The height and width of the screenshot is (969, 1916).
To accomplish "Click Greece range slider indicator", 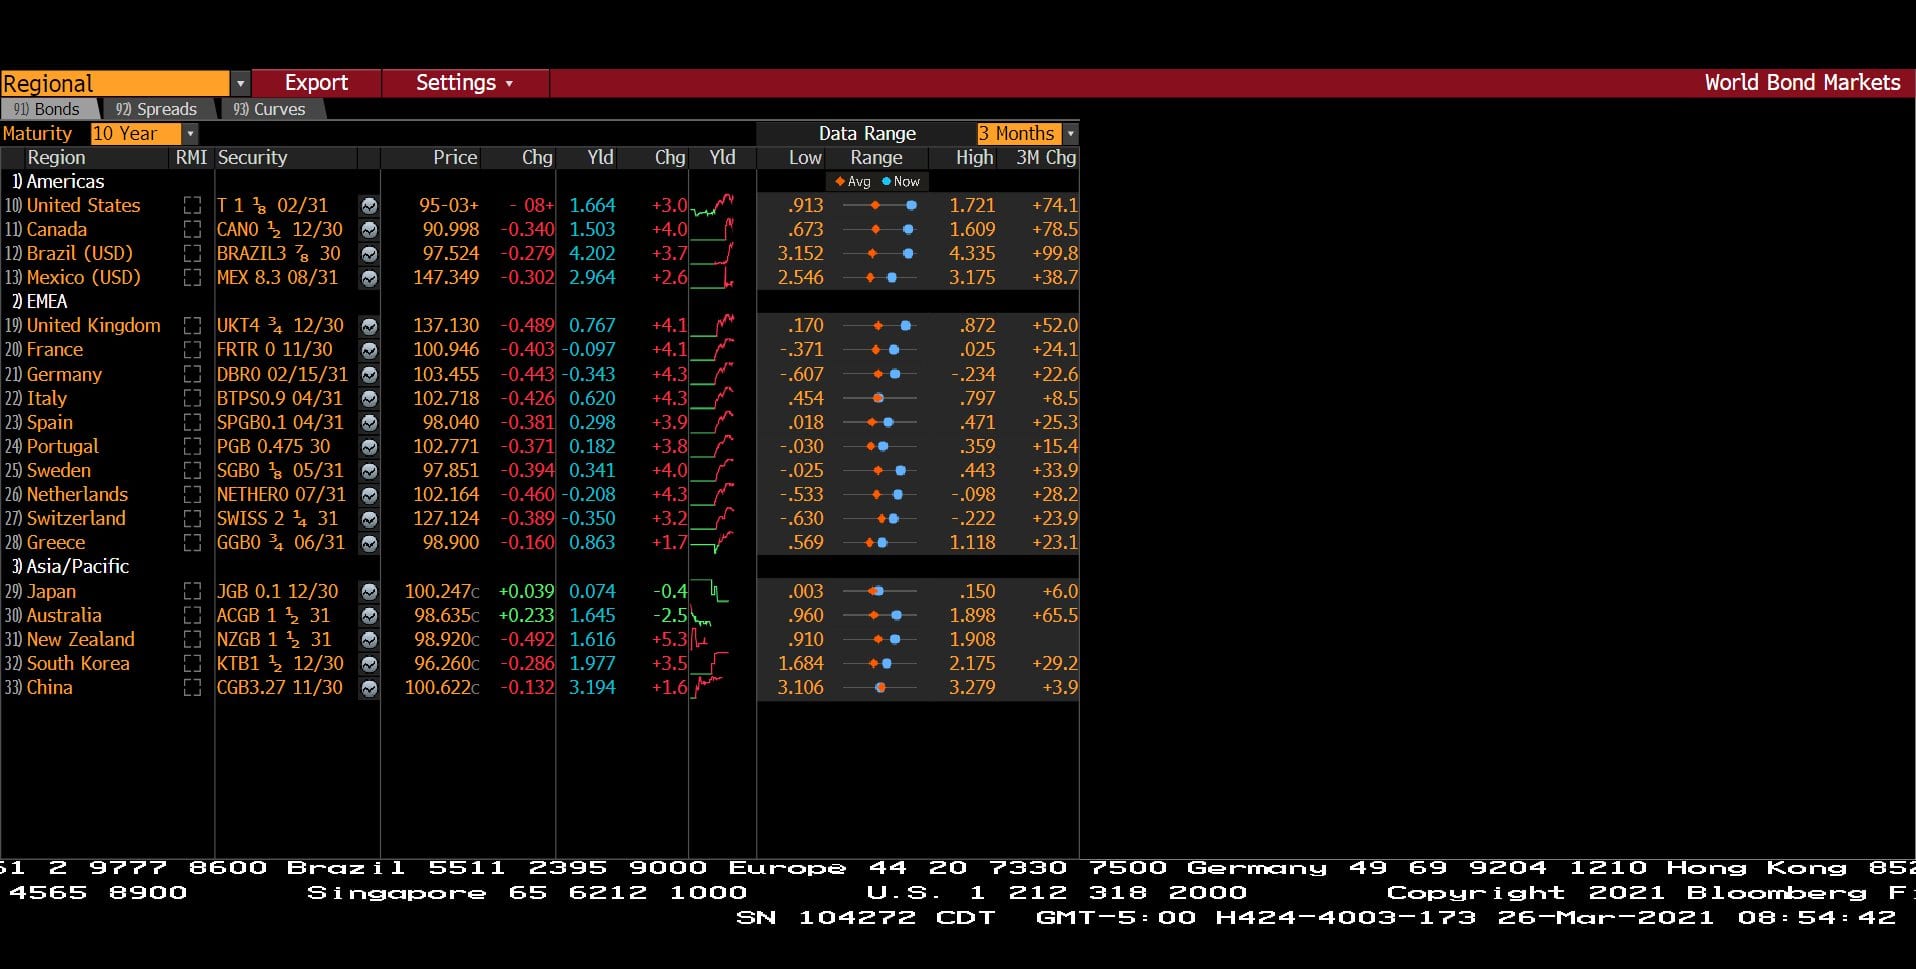I will [882, 542].
